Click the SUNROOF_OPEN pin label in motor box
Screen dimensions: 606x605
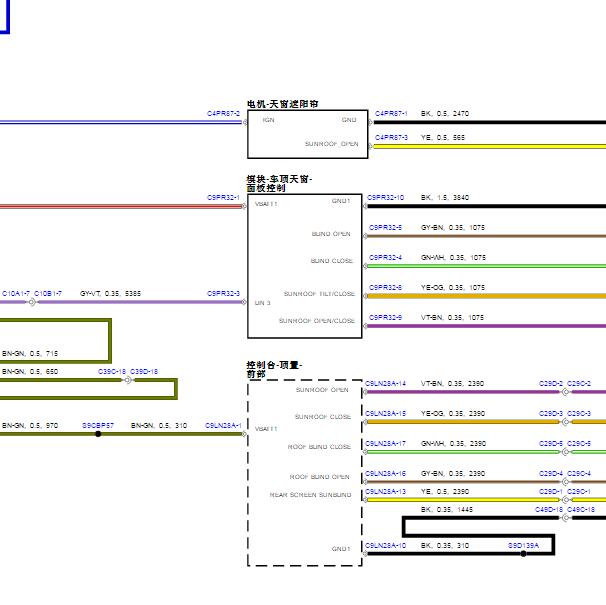(332, 144)
